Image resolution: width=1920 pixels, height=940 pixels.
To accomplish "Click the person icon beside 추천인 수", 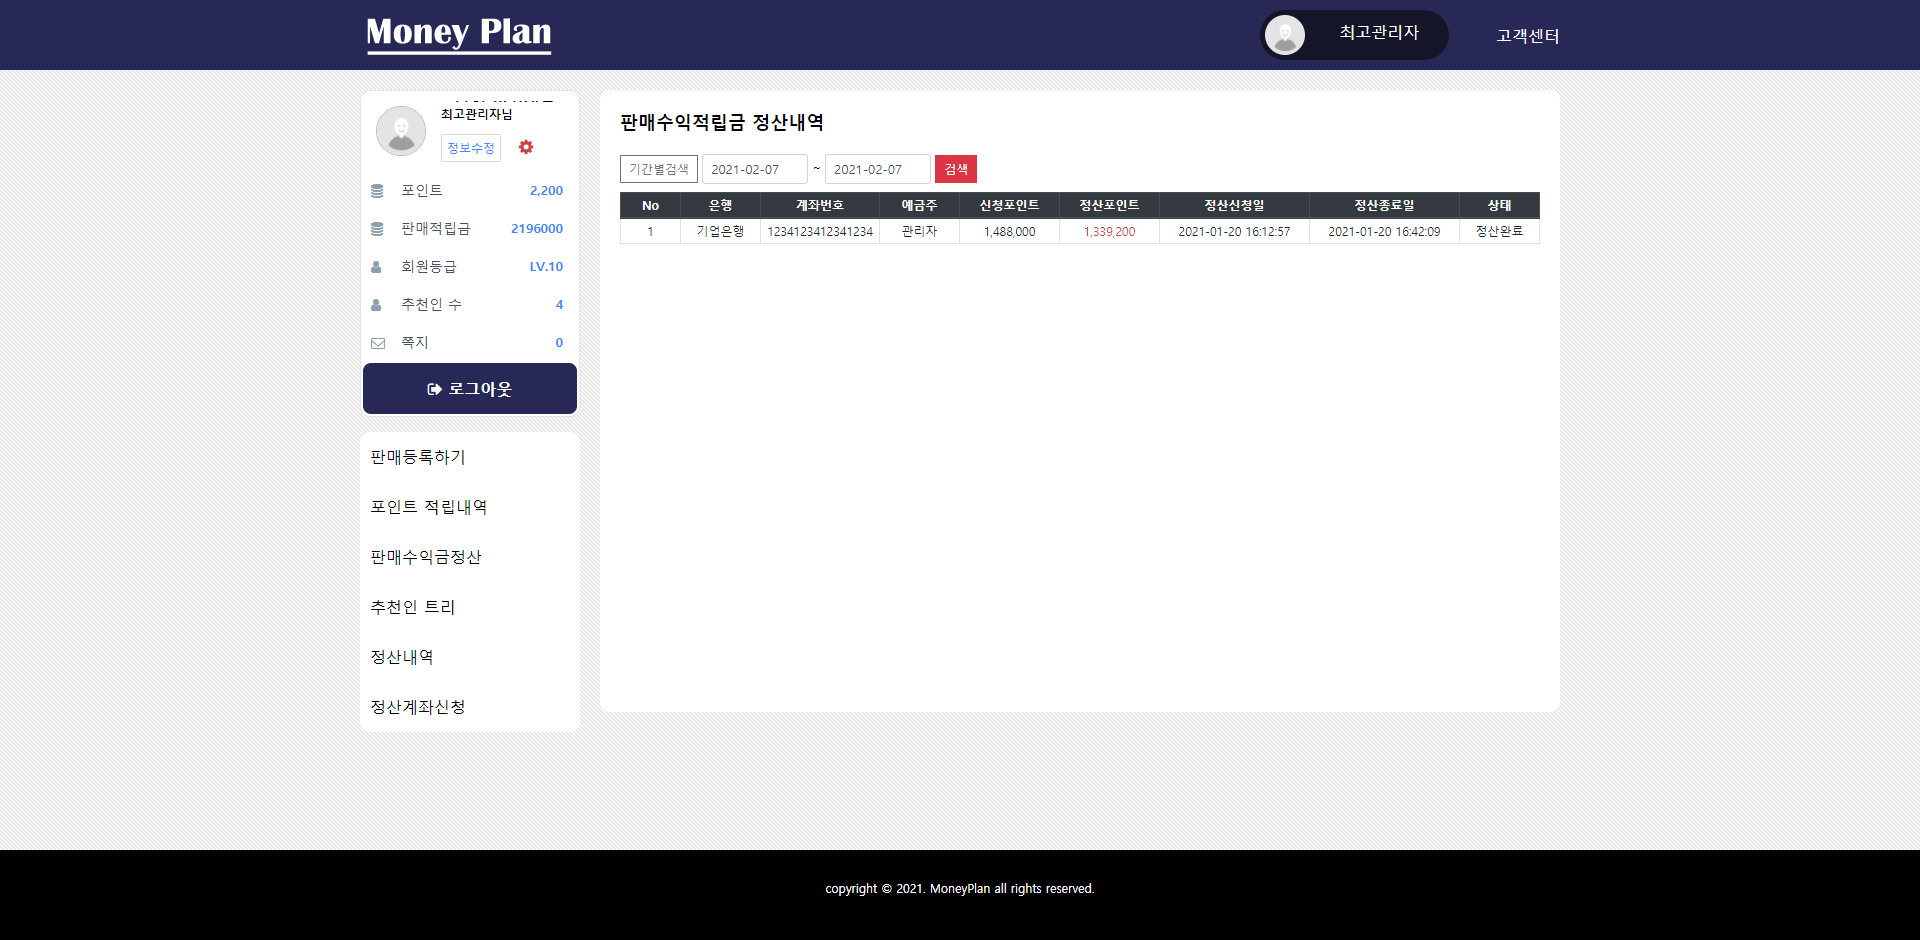I will pos(377,305).
